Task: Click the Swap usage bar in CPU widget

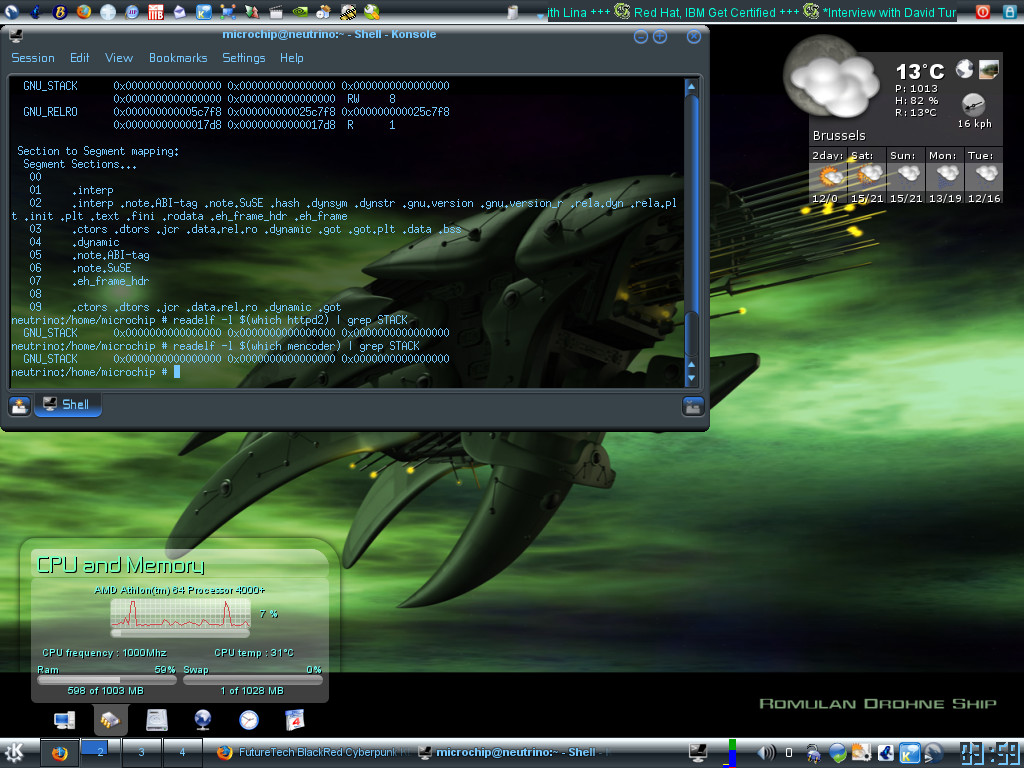Action: 253,680
